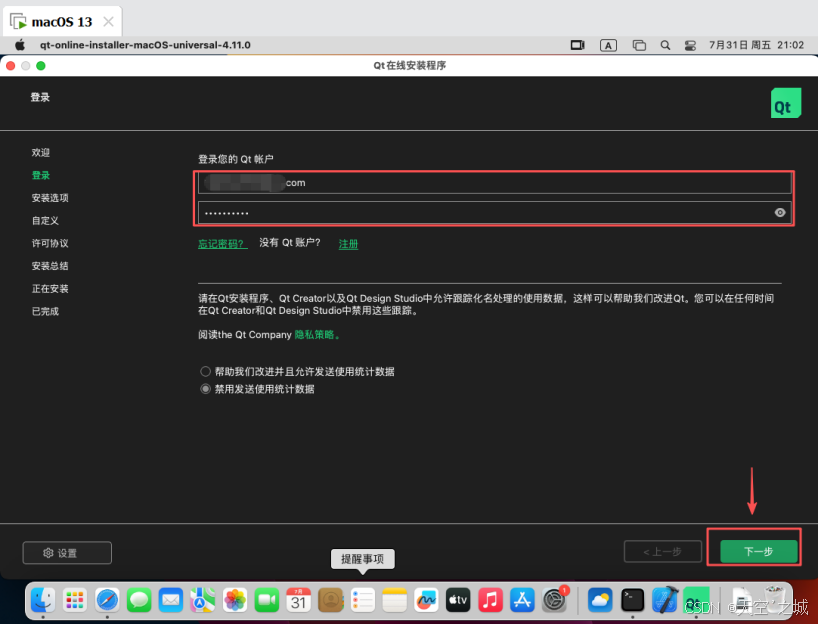Open Messages app in Dock

(x=139, y=600)
